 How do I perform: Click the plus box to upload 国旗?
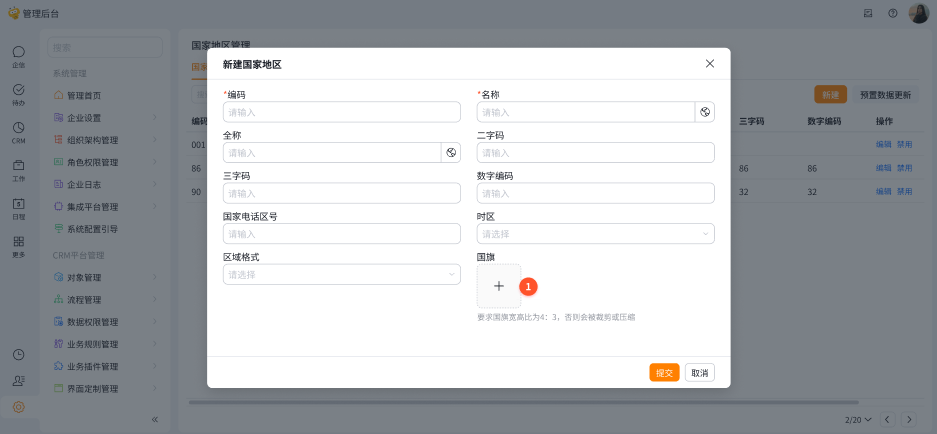[x=499, y=286]
